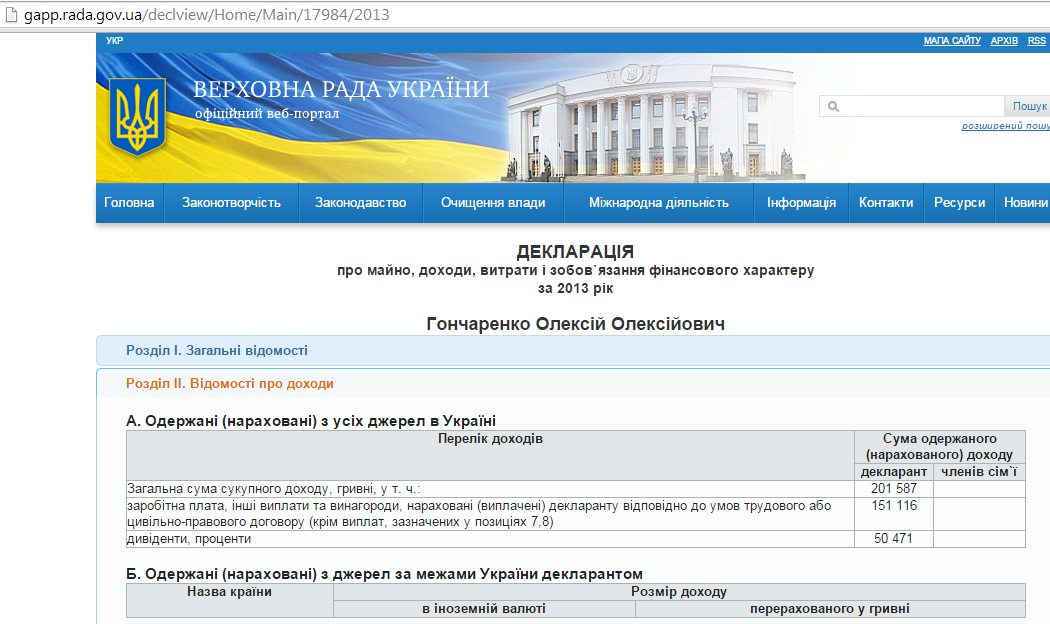
Task: Click the Ukrainian trident coat of arms
Action: tap(137, 118)
